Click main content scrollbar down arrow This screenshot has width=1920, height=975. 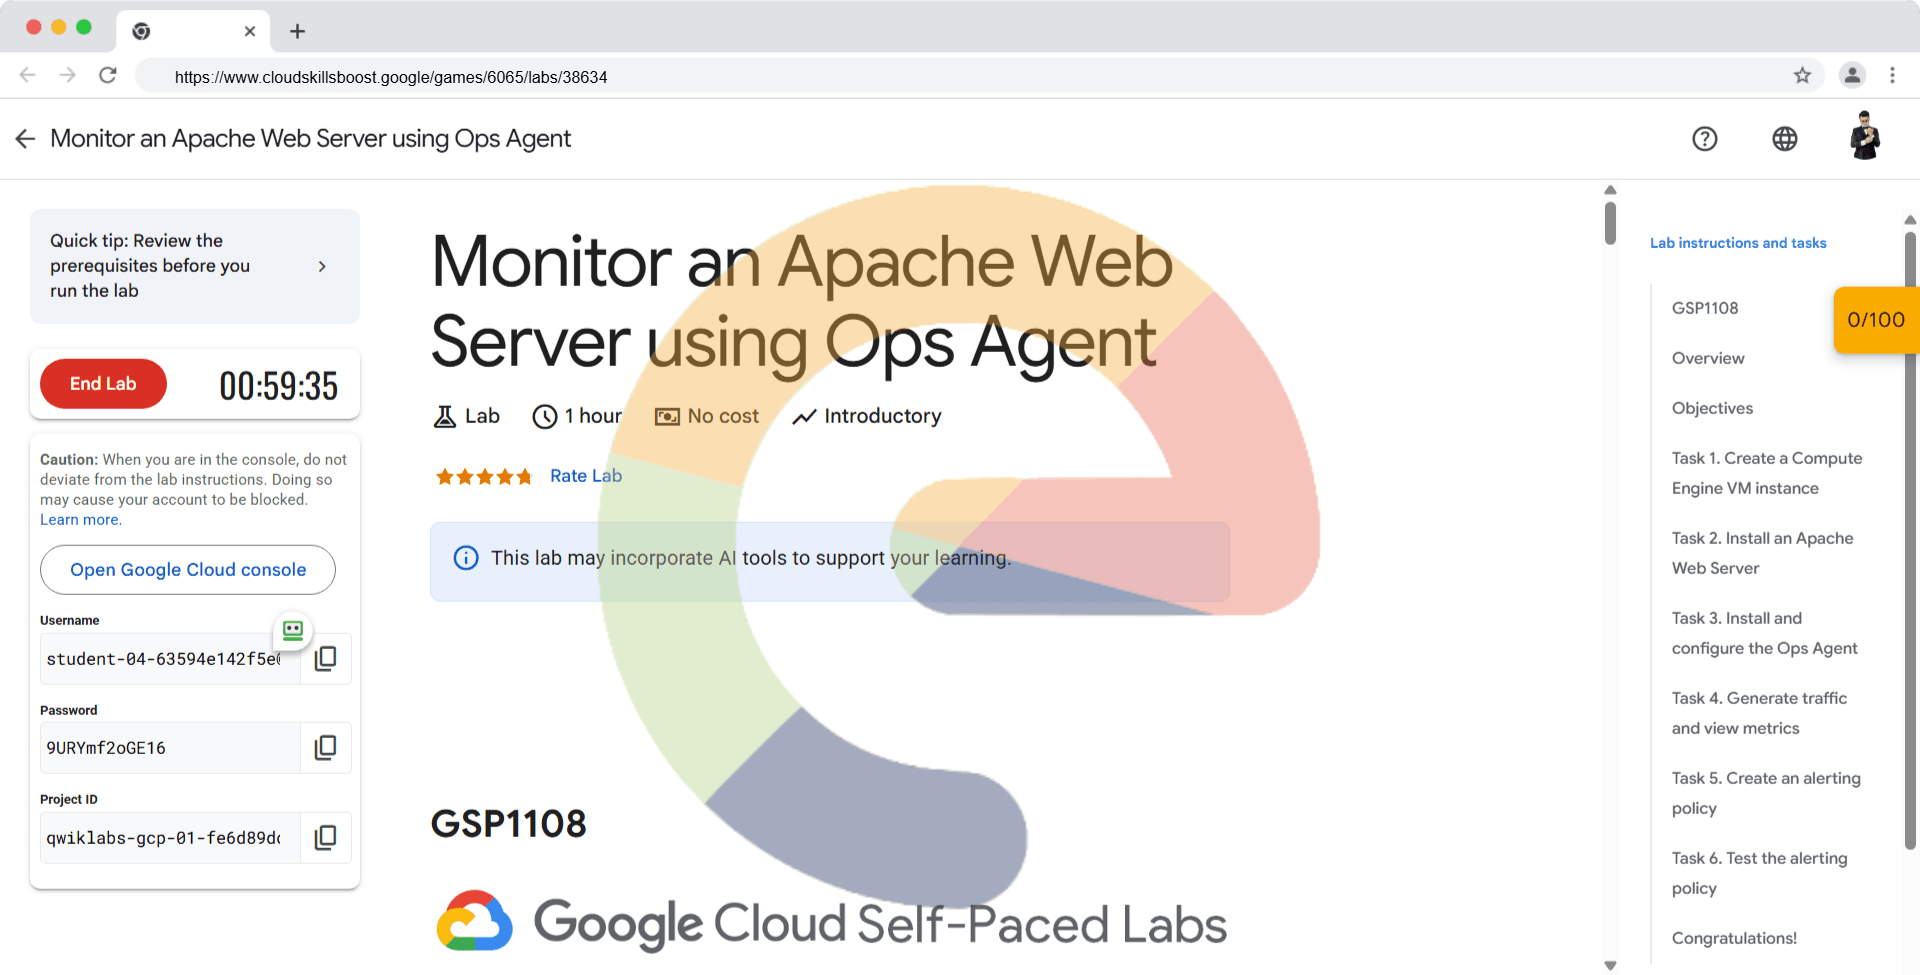(x=1610, y=965)
